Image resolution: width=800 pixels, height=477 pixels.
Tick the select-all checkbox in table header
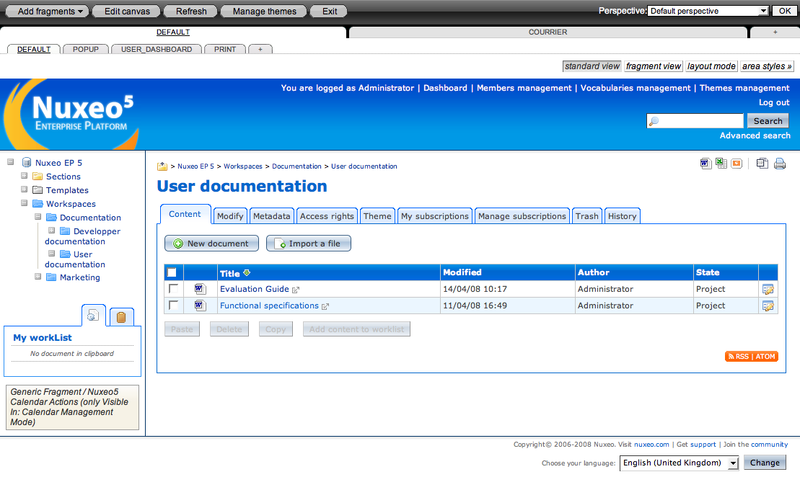point(172,272)
